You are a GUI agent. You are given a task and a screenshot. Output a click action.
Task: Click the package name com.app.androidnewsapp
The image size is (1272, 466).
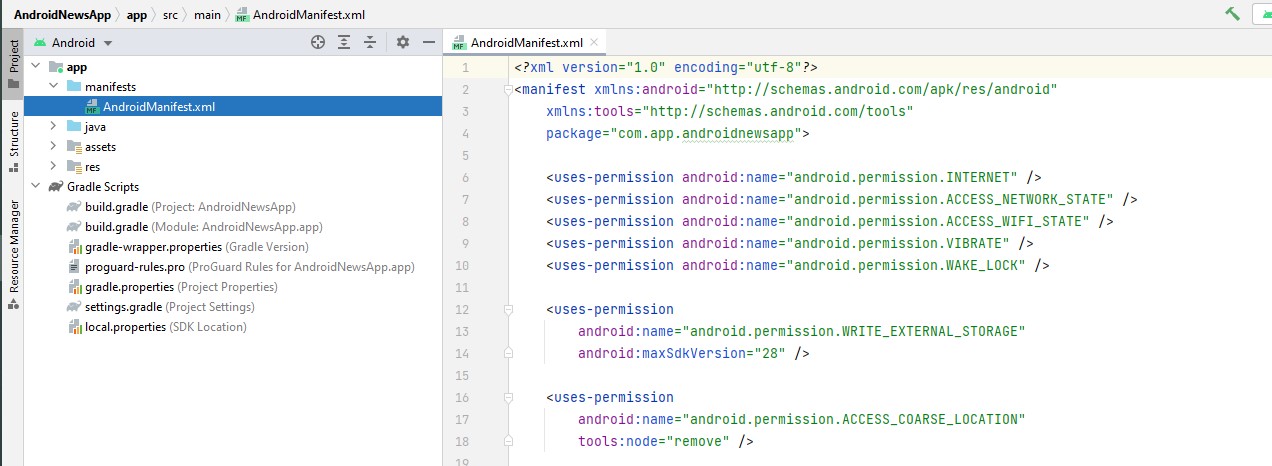[704, 133]
